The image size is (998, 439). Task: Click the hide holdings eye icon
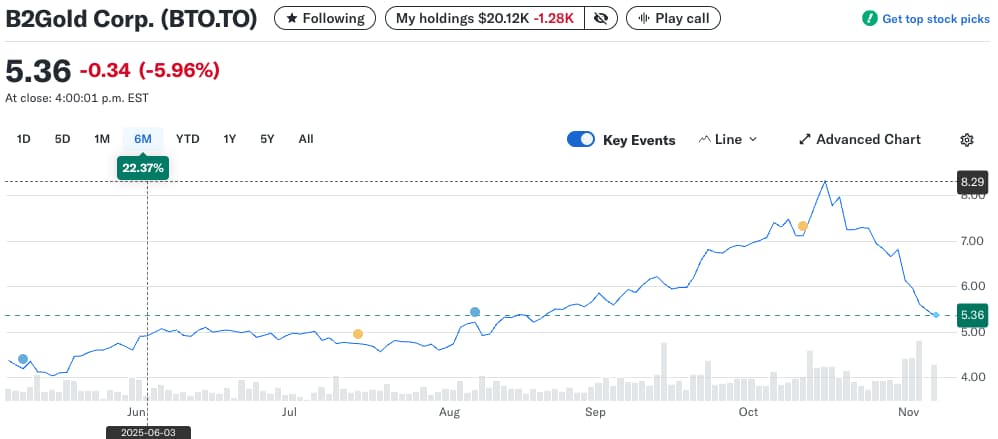pos(600,18)
